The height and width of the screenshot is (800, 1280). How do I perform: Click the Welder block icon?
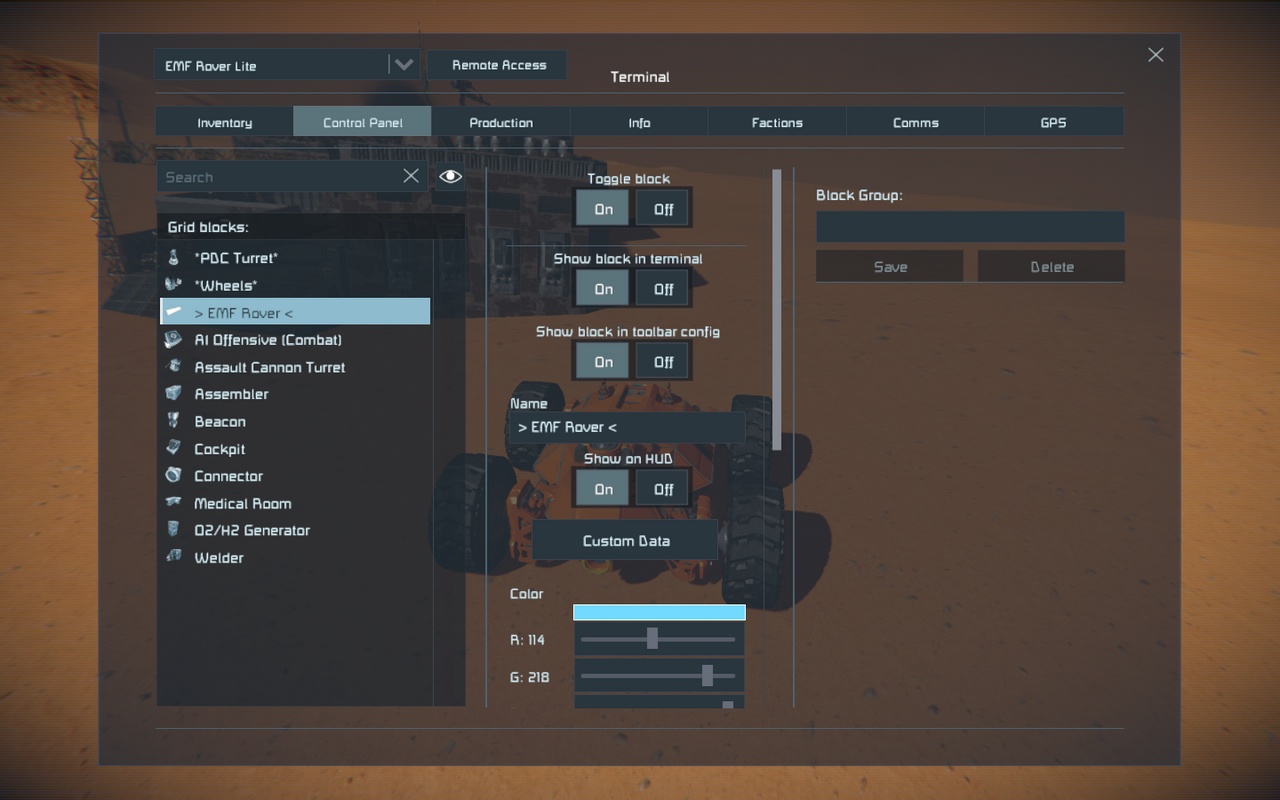point(174,557)
